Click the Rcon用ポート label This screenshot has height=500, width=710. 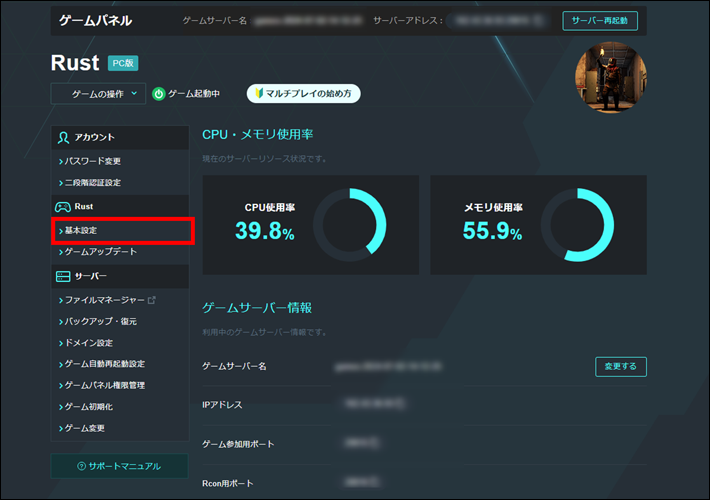coord(228,484)
